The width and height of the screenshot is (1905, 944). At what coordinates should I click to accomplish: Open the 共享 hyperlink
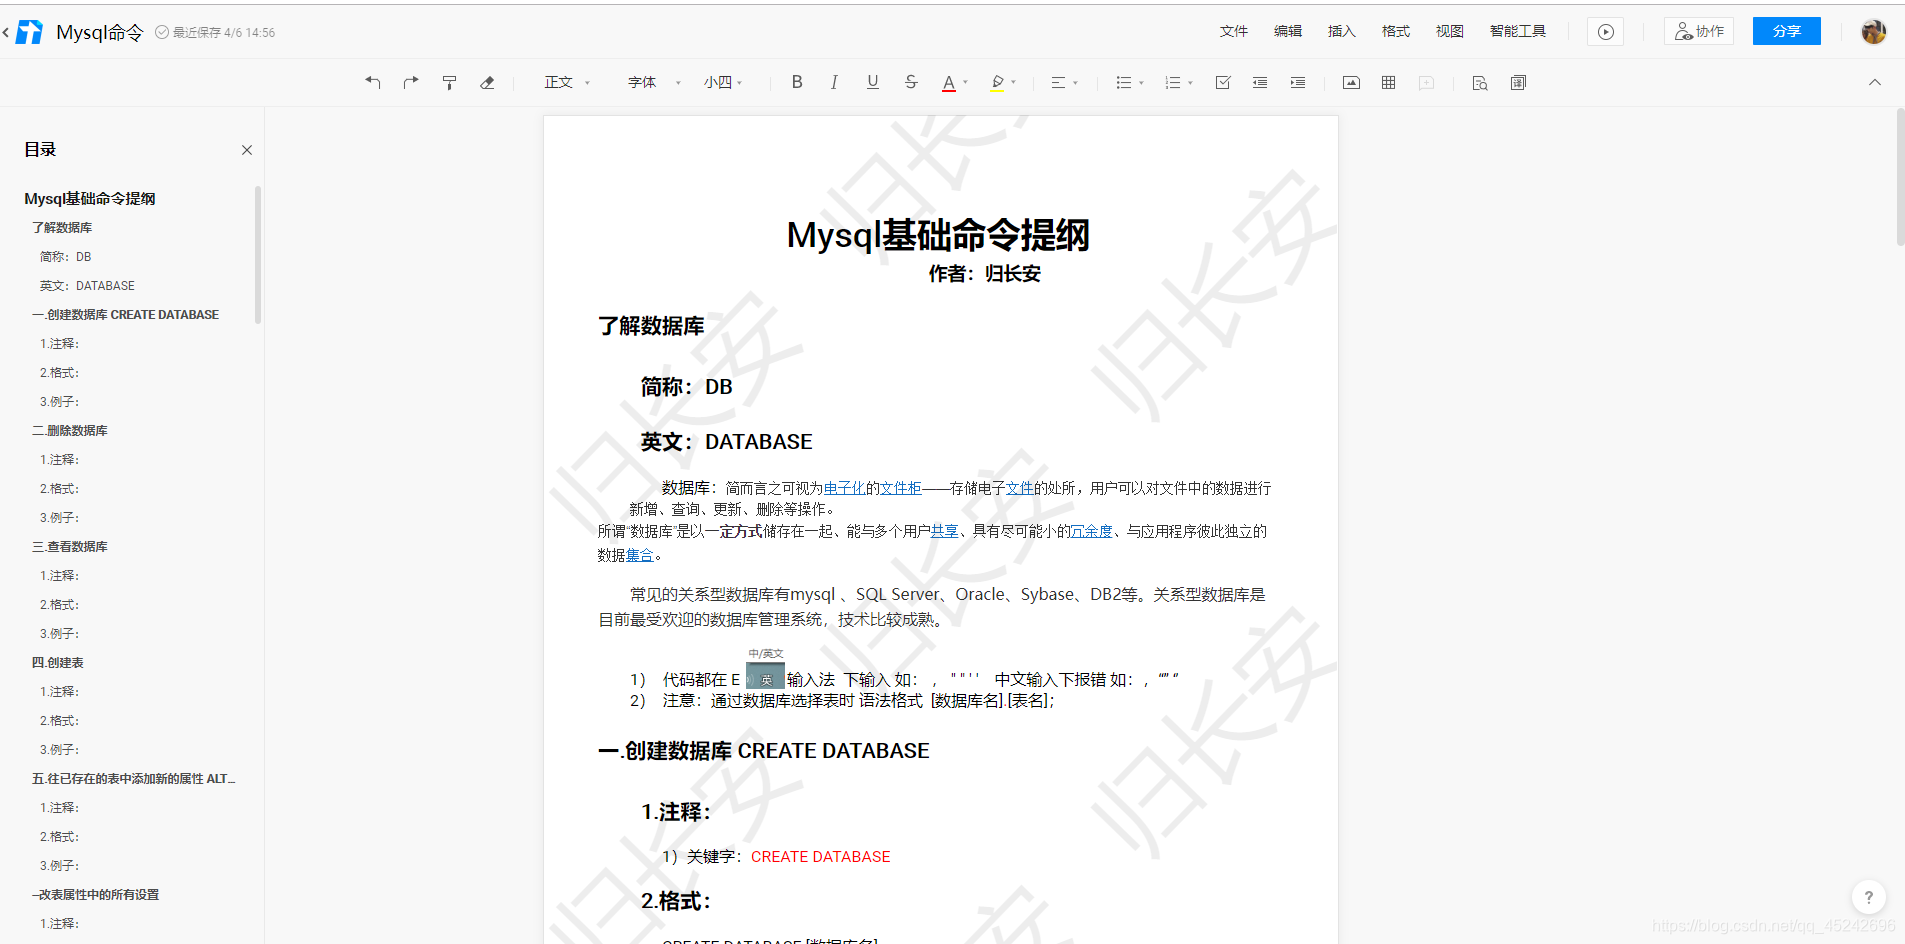click(944, 531)
